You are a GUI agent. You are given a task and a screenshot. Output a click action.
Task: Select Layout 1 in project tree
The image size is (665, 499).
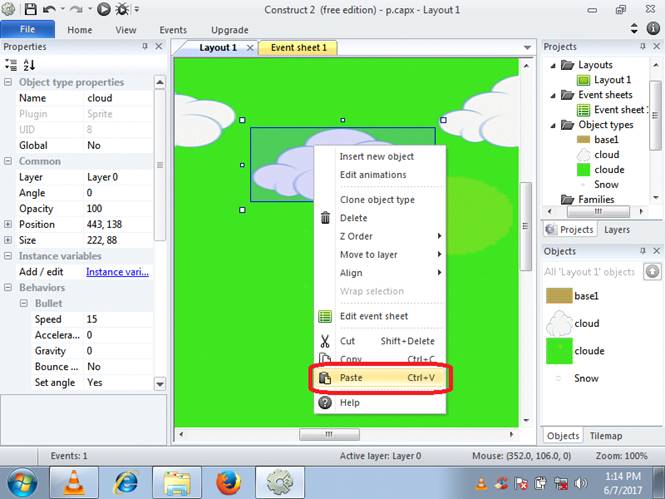coord(604,80)
